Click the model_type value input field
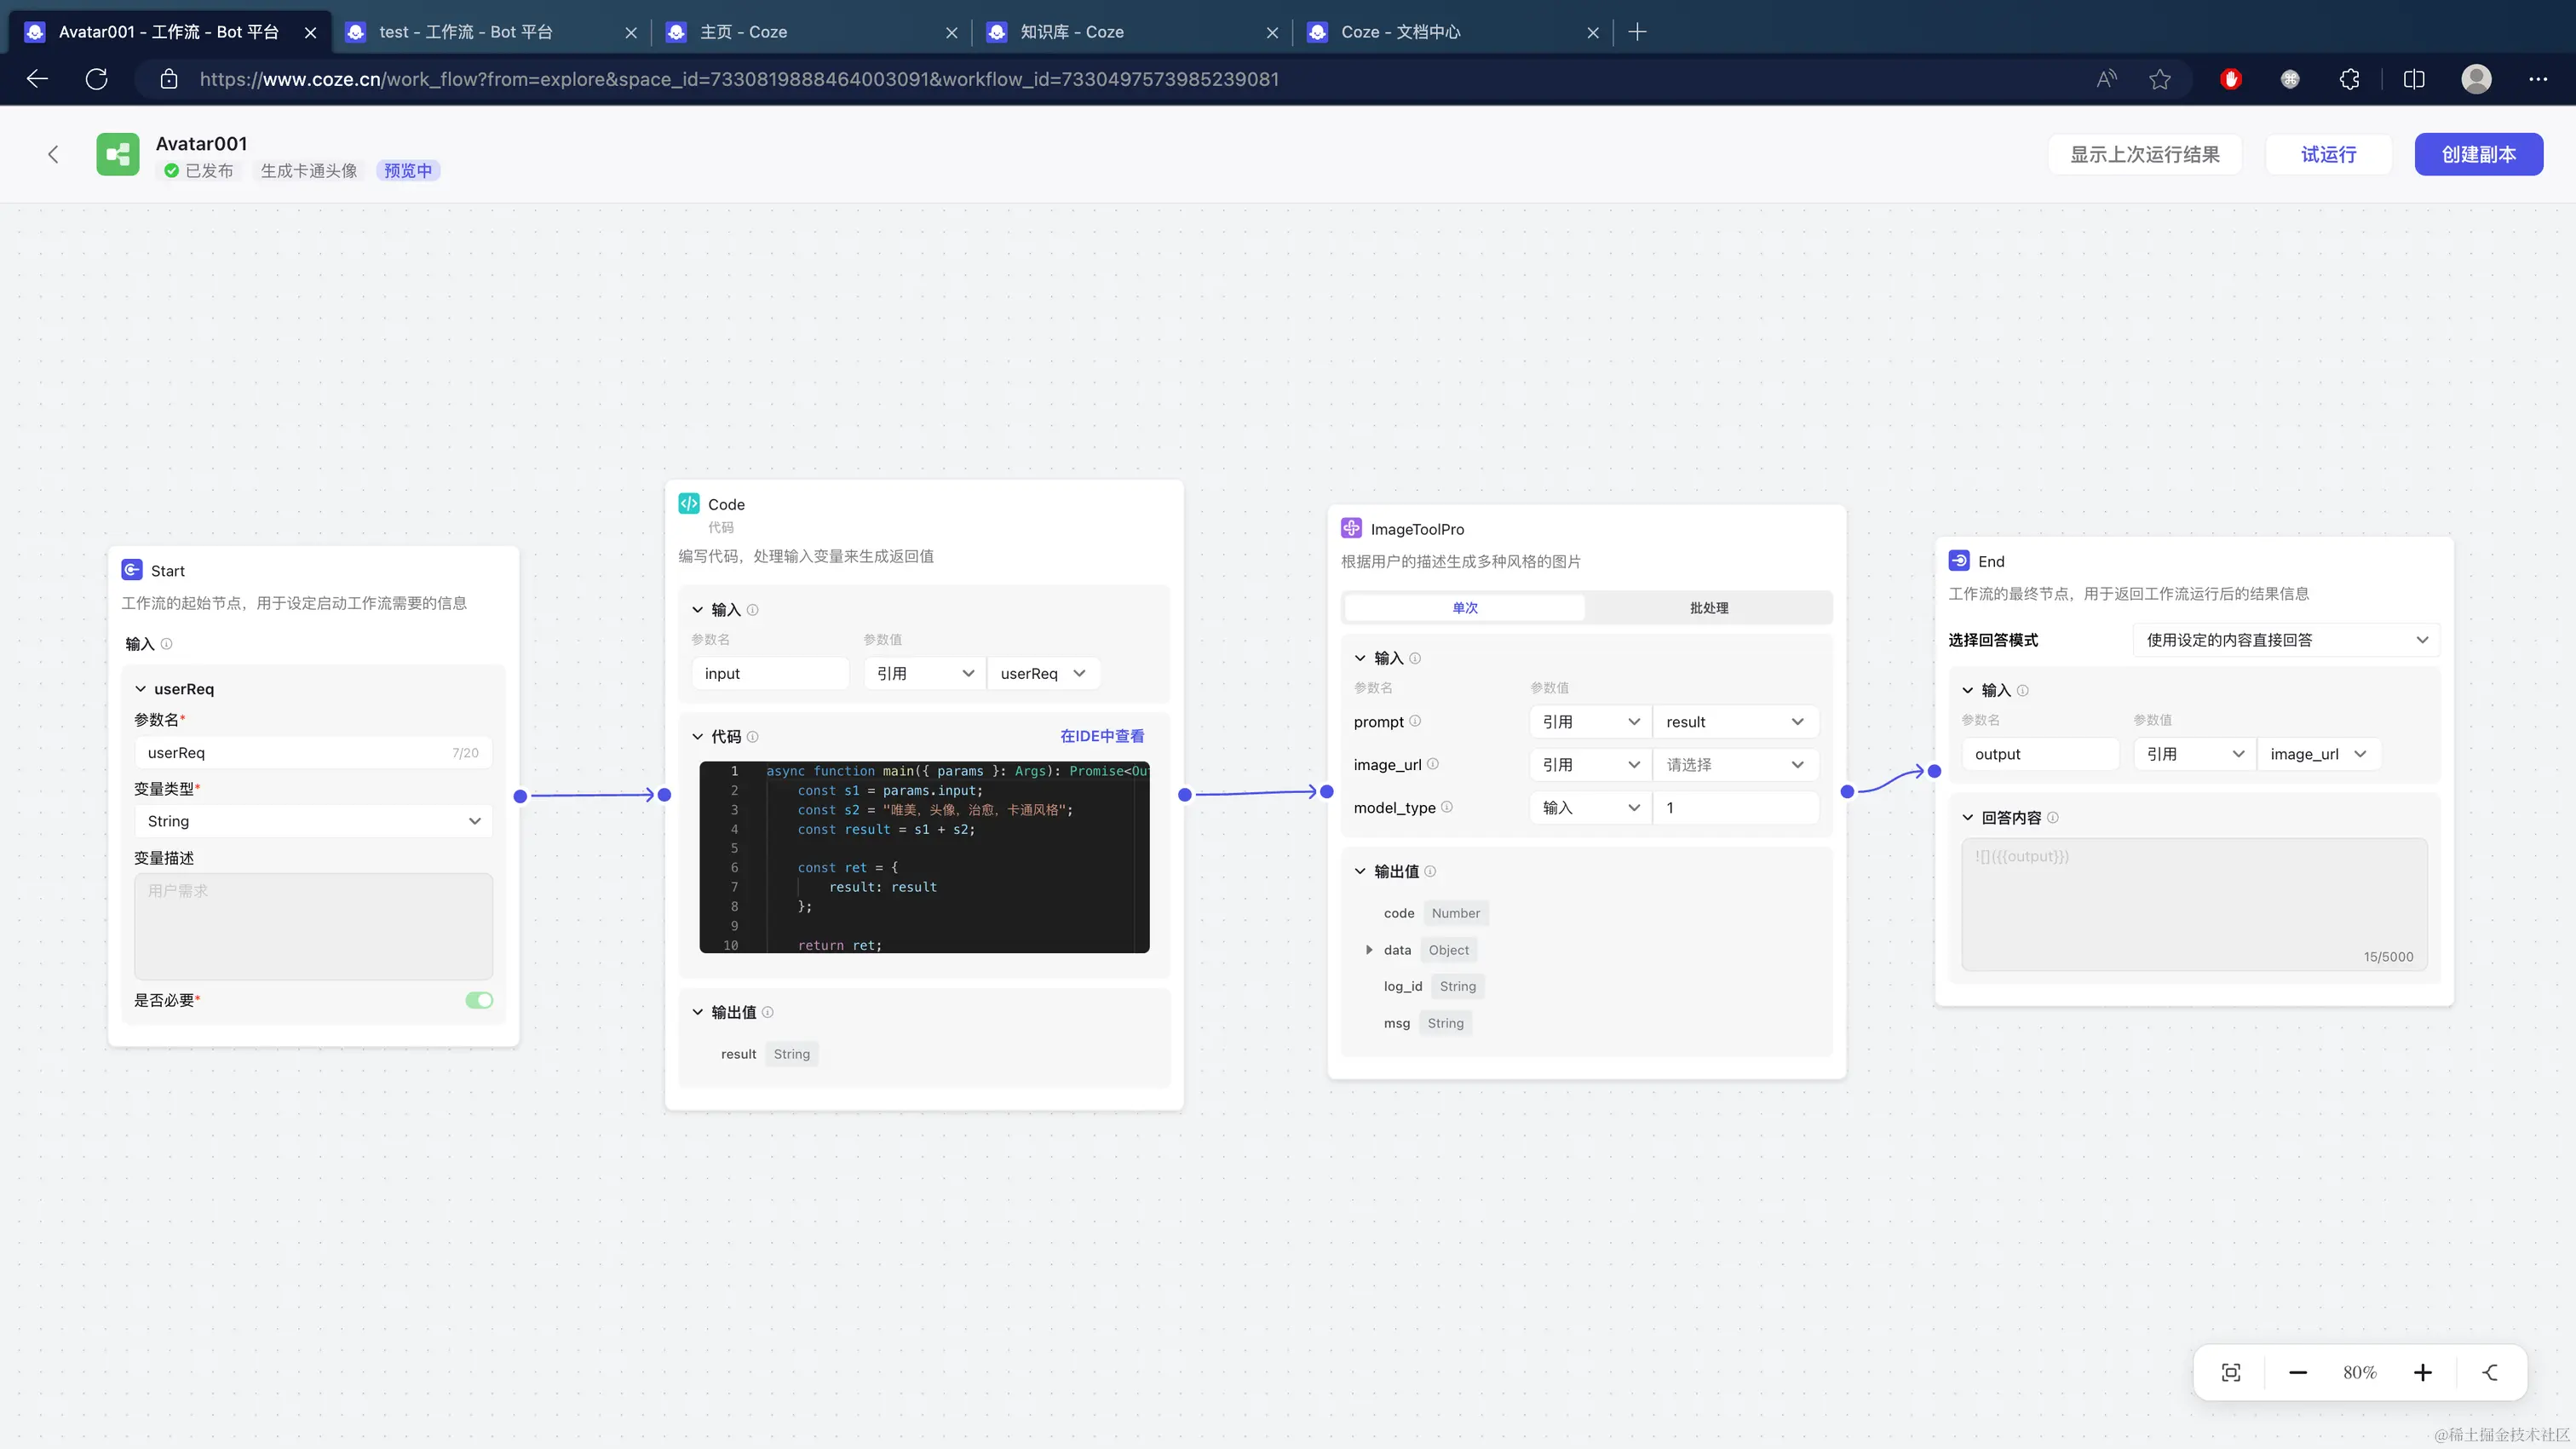This screenshot has height=1449, width=2576. coord(1735,807)
